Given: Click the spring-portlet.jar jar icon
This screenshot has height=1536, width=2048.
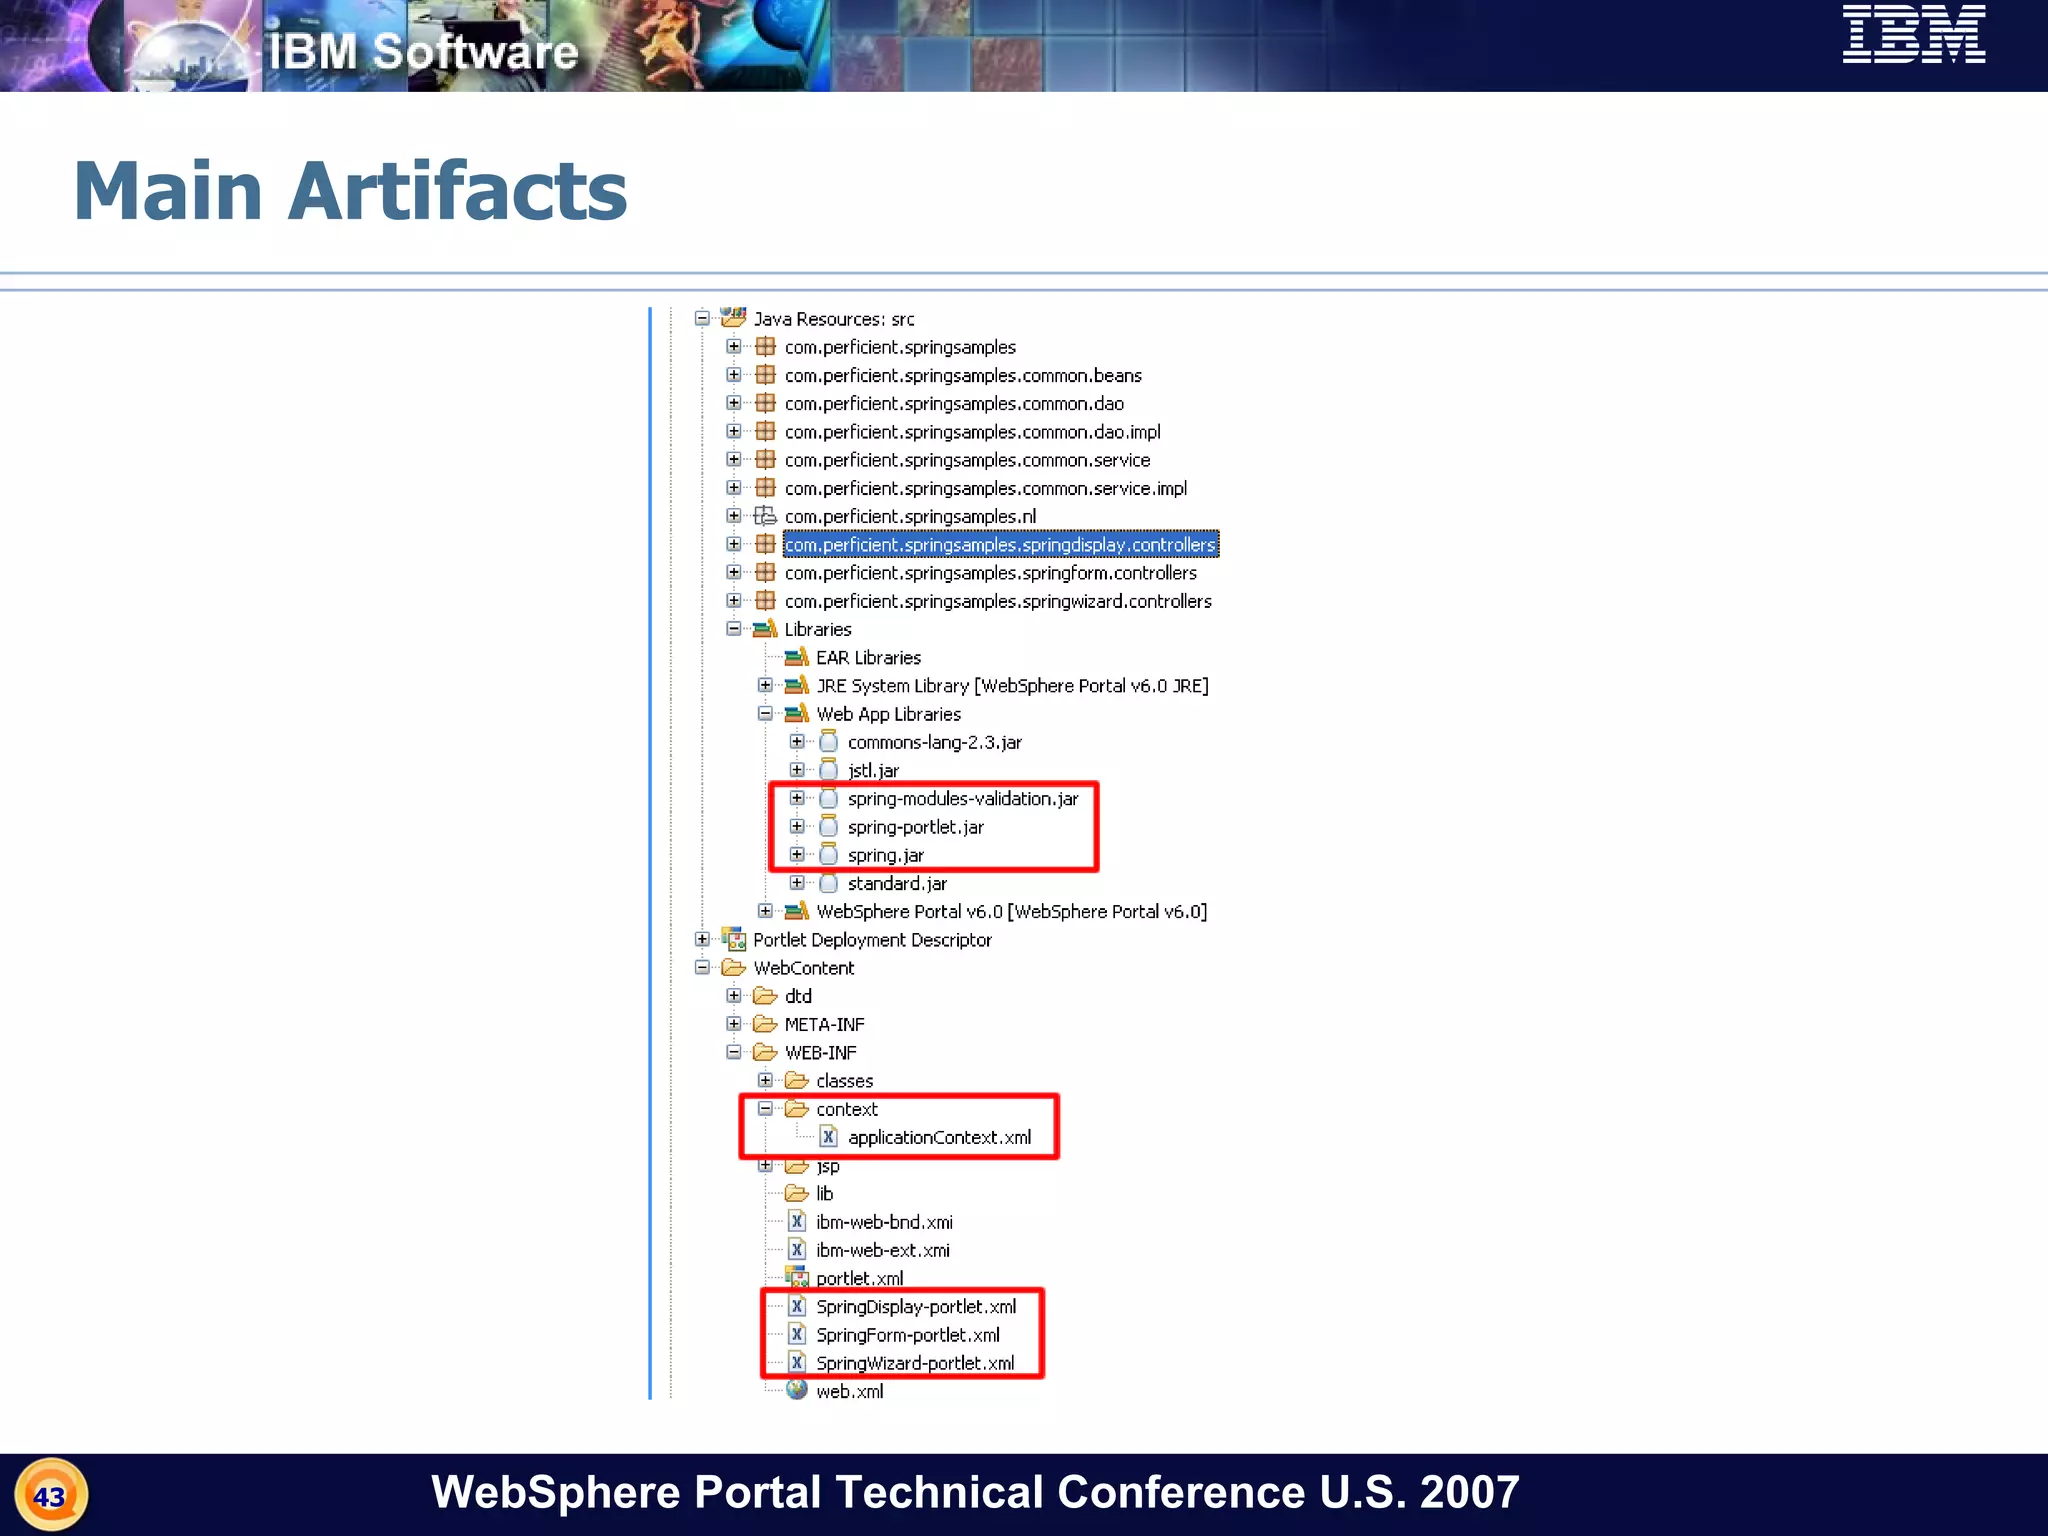Looking at the screenshot, I should click(x=828, y=827).
